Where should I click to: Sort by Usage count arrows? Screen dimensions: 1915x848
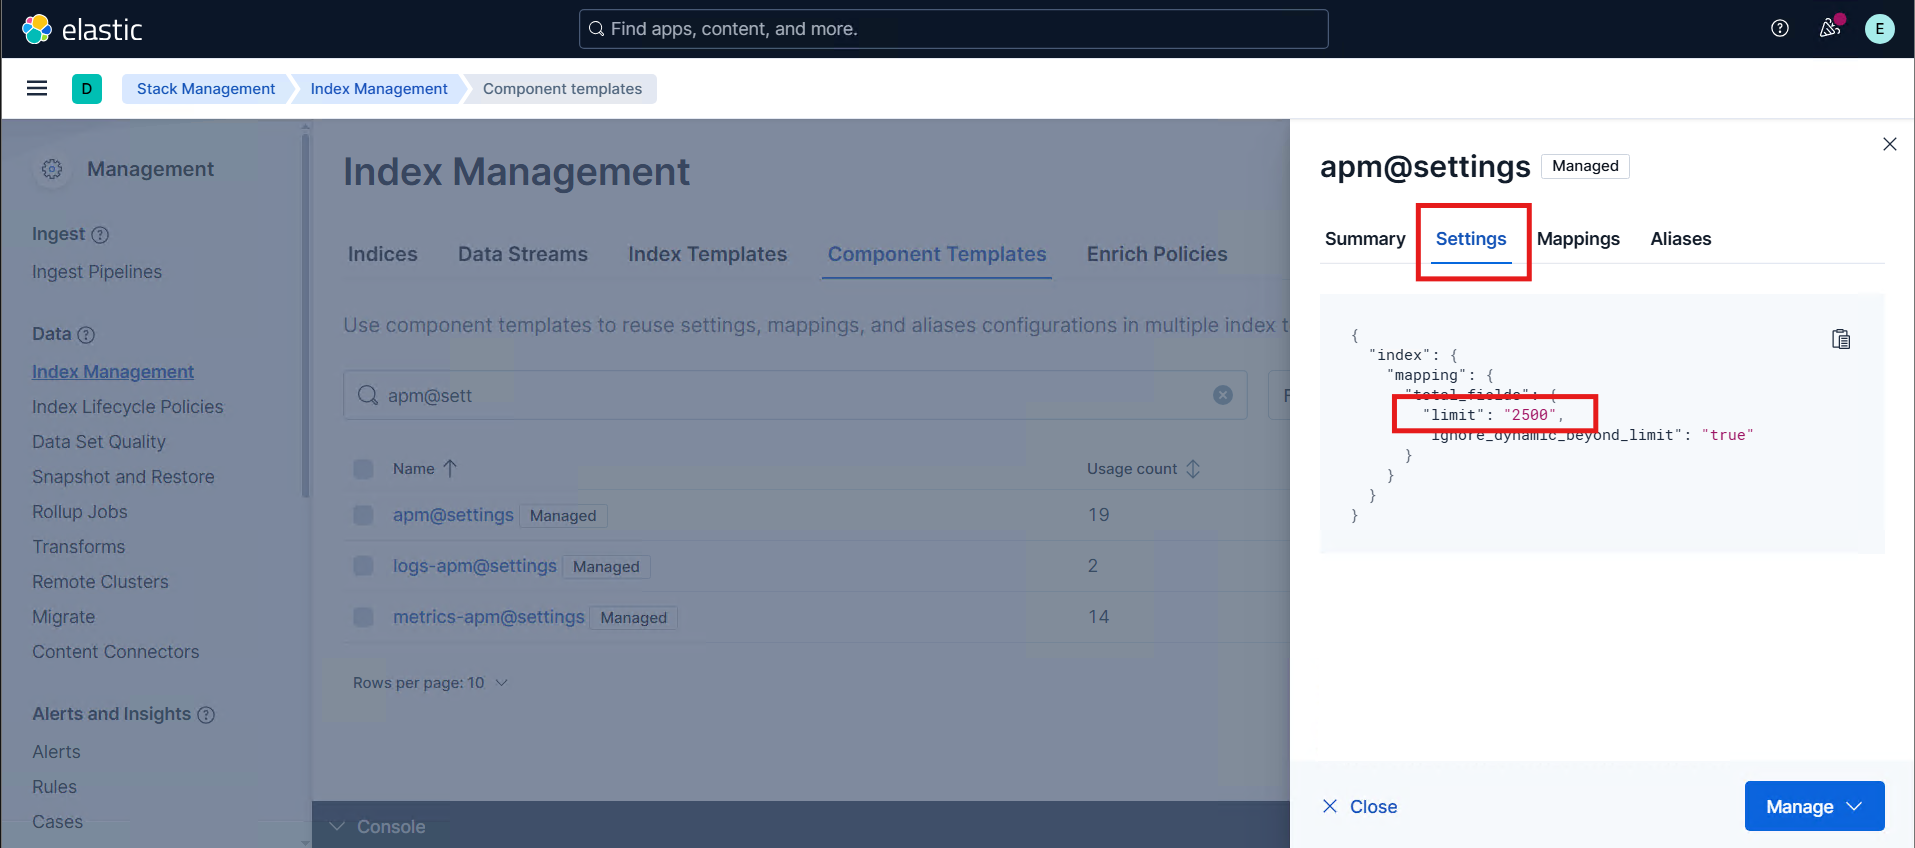click(x=1193, y=469)
